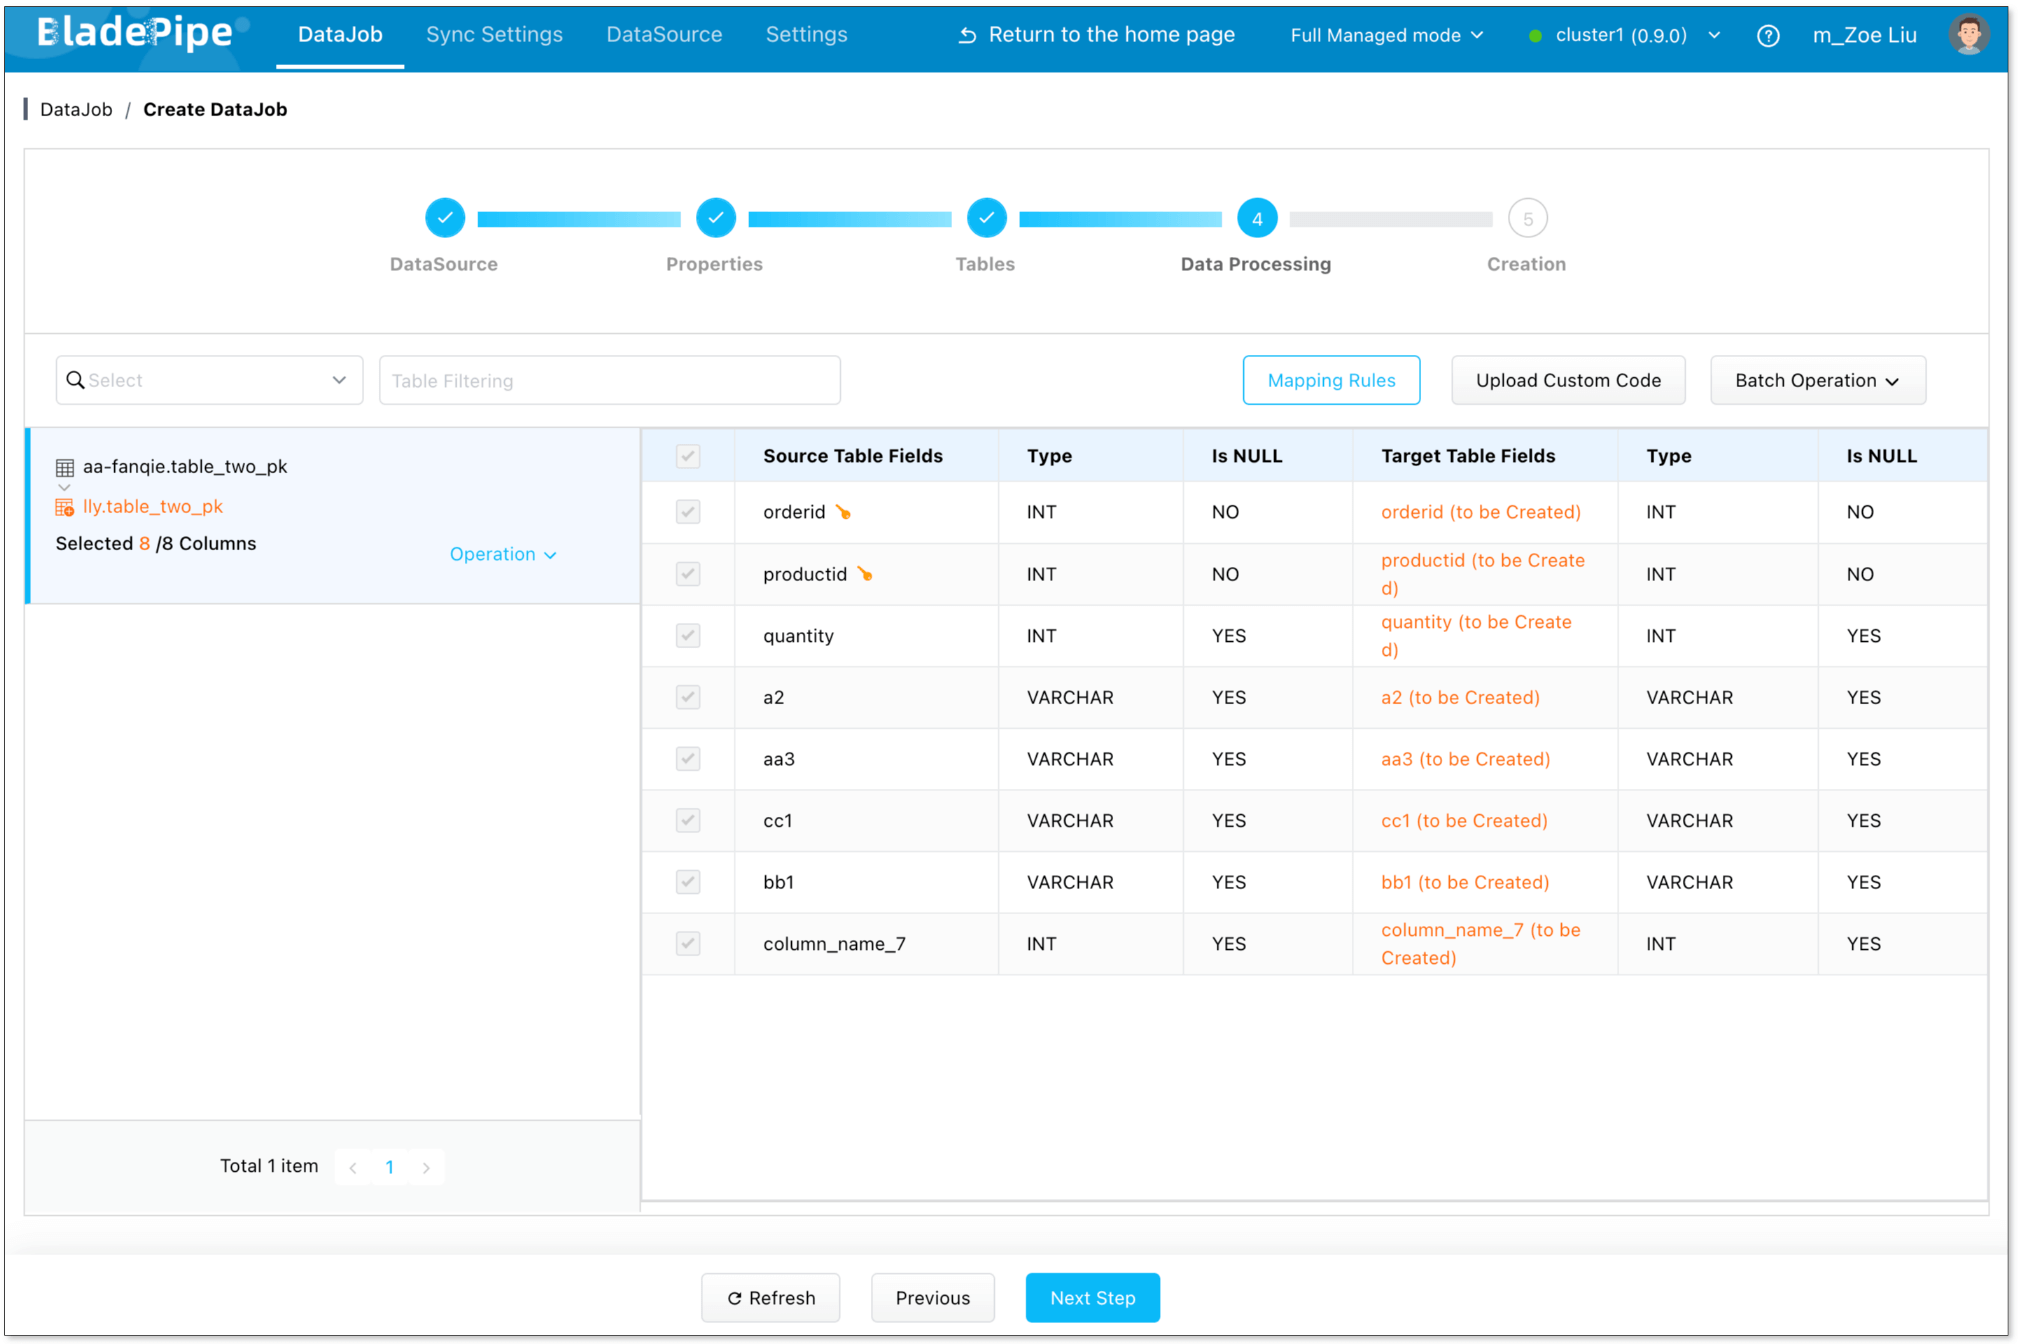Open the Operation dropdown for the table
Viewport: 2018px width, 1344px height.
pos(502,554)
